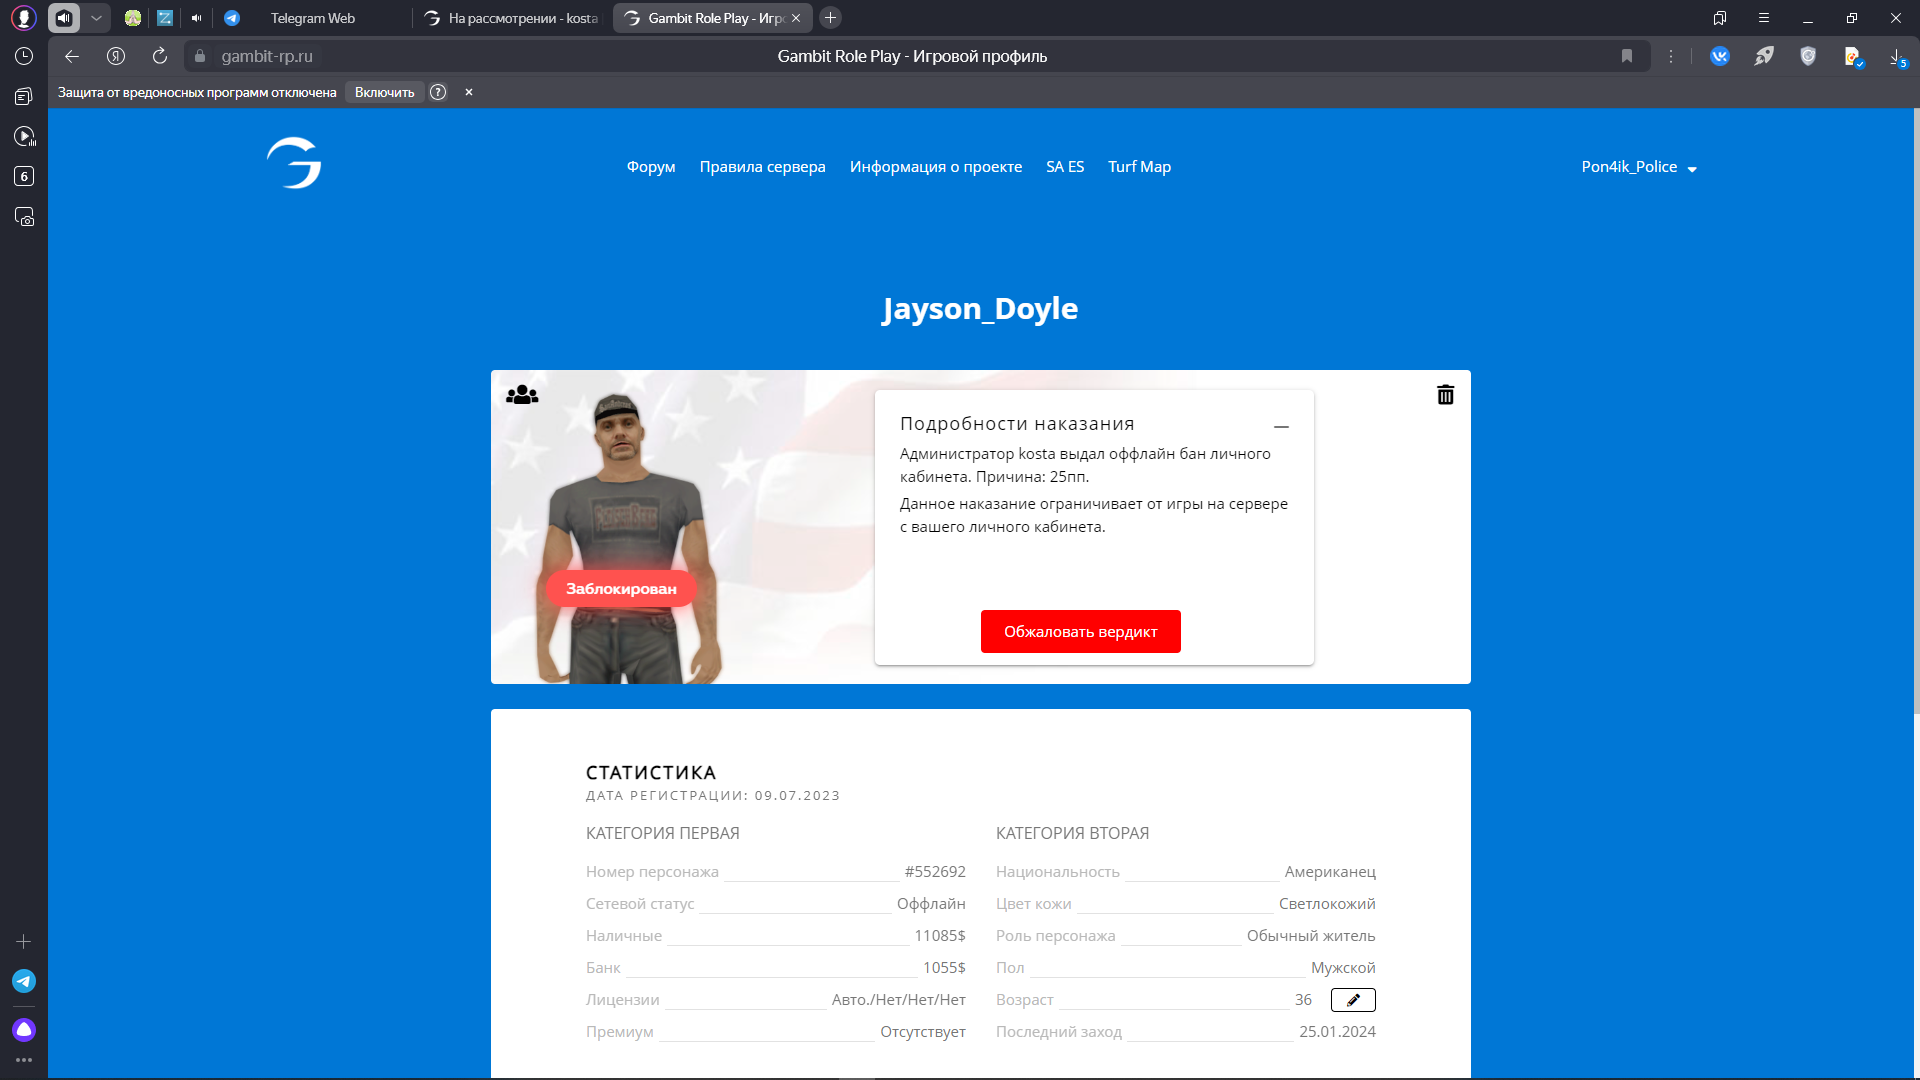This screenshot has width=1920, height=1080.
Task: Open history clock icon in sidebar
Action: click(x=24, y=56)
